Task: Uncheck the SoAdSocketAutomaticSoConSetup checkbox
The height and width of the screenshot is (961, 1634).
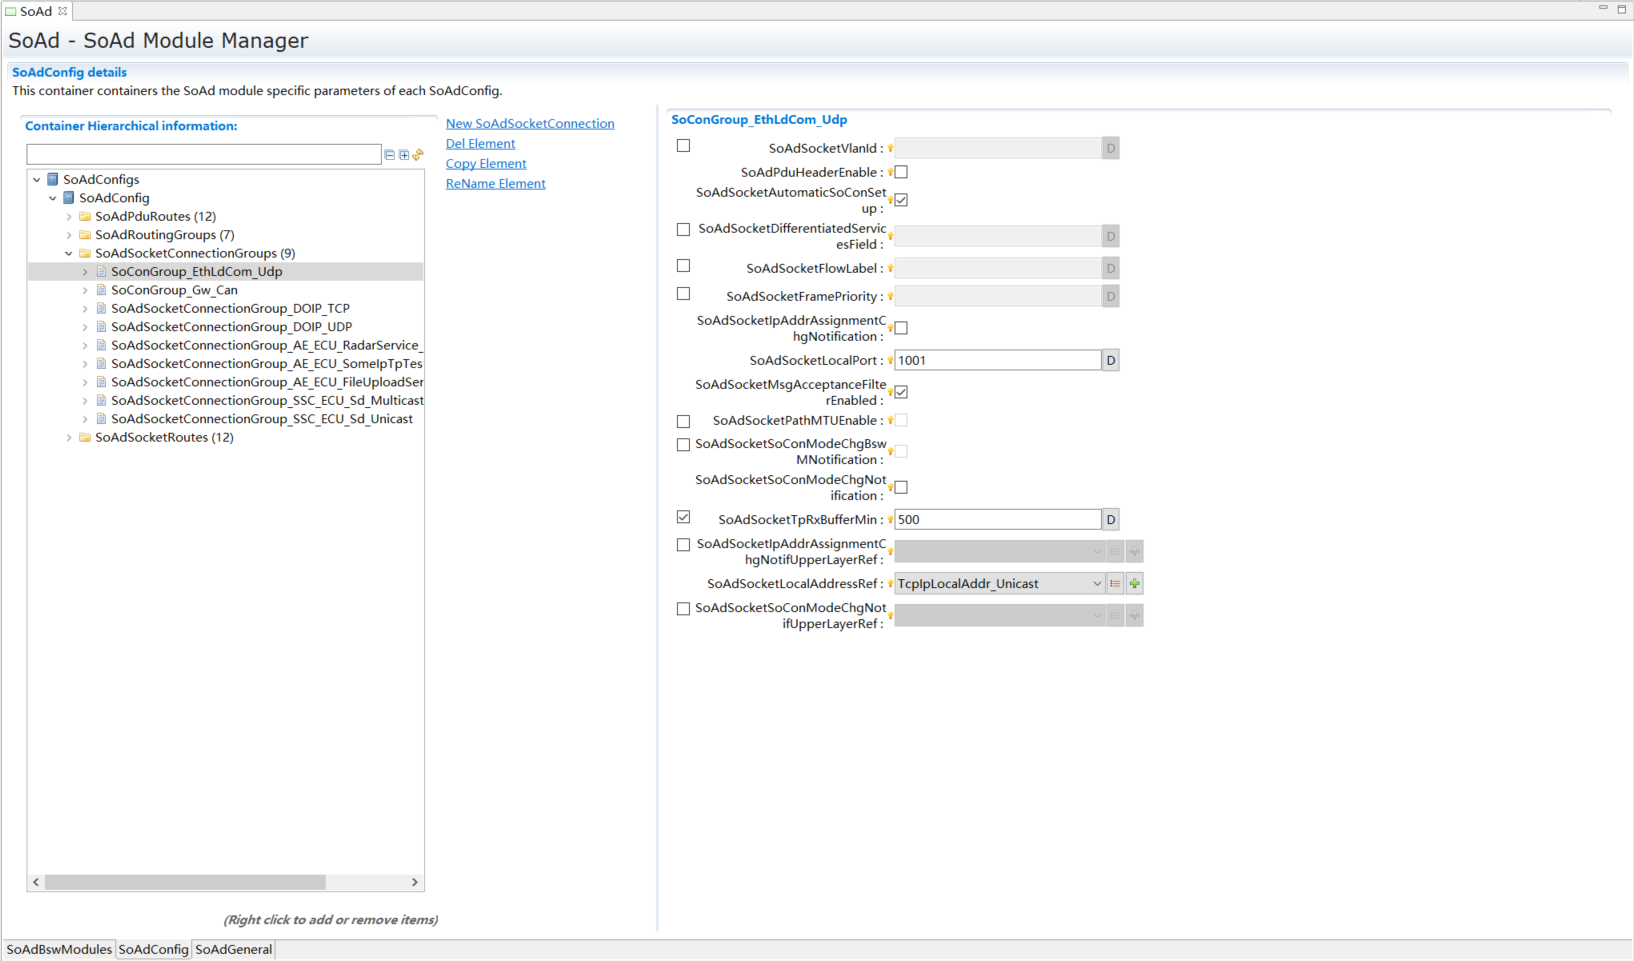Action: (901, 200)
